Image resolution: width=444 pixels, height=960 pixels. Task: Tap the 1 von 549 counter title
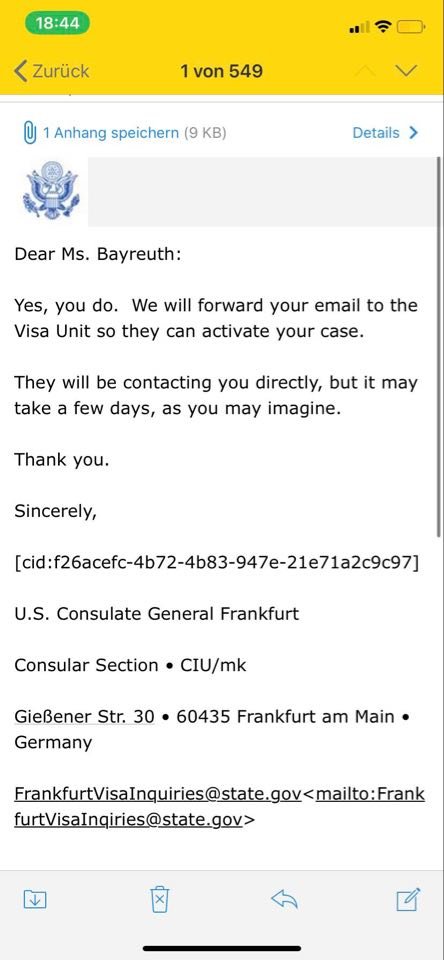coord(222,71)
